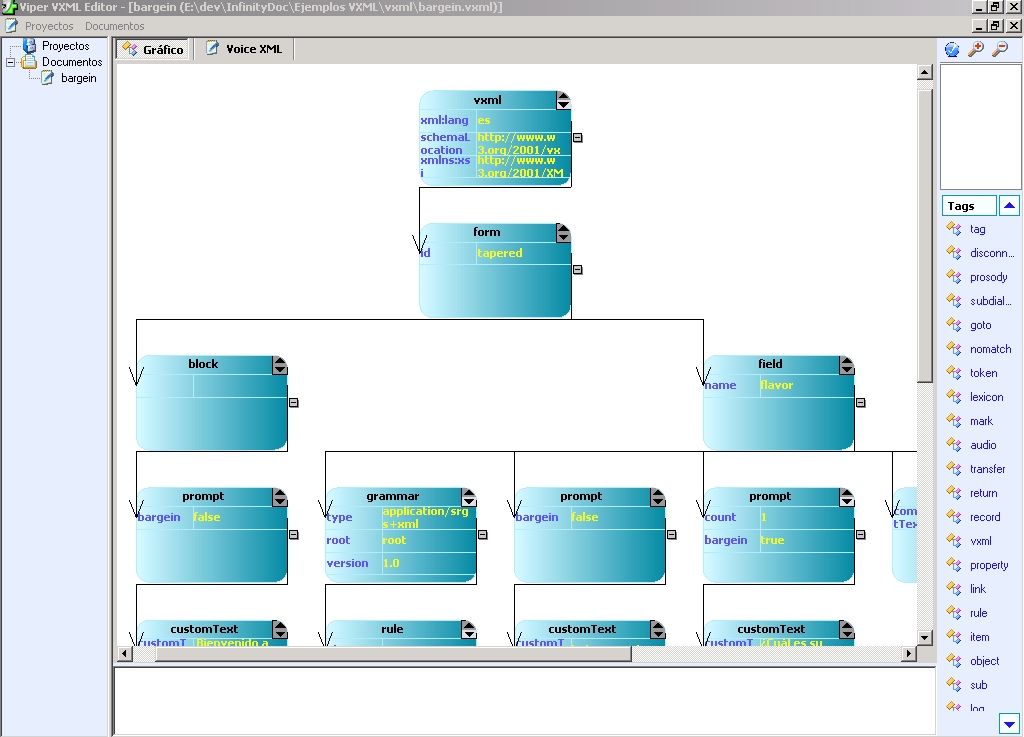
Task: Collapse the vxml node using minus box
Action: (x=577, y=138)
